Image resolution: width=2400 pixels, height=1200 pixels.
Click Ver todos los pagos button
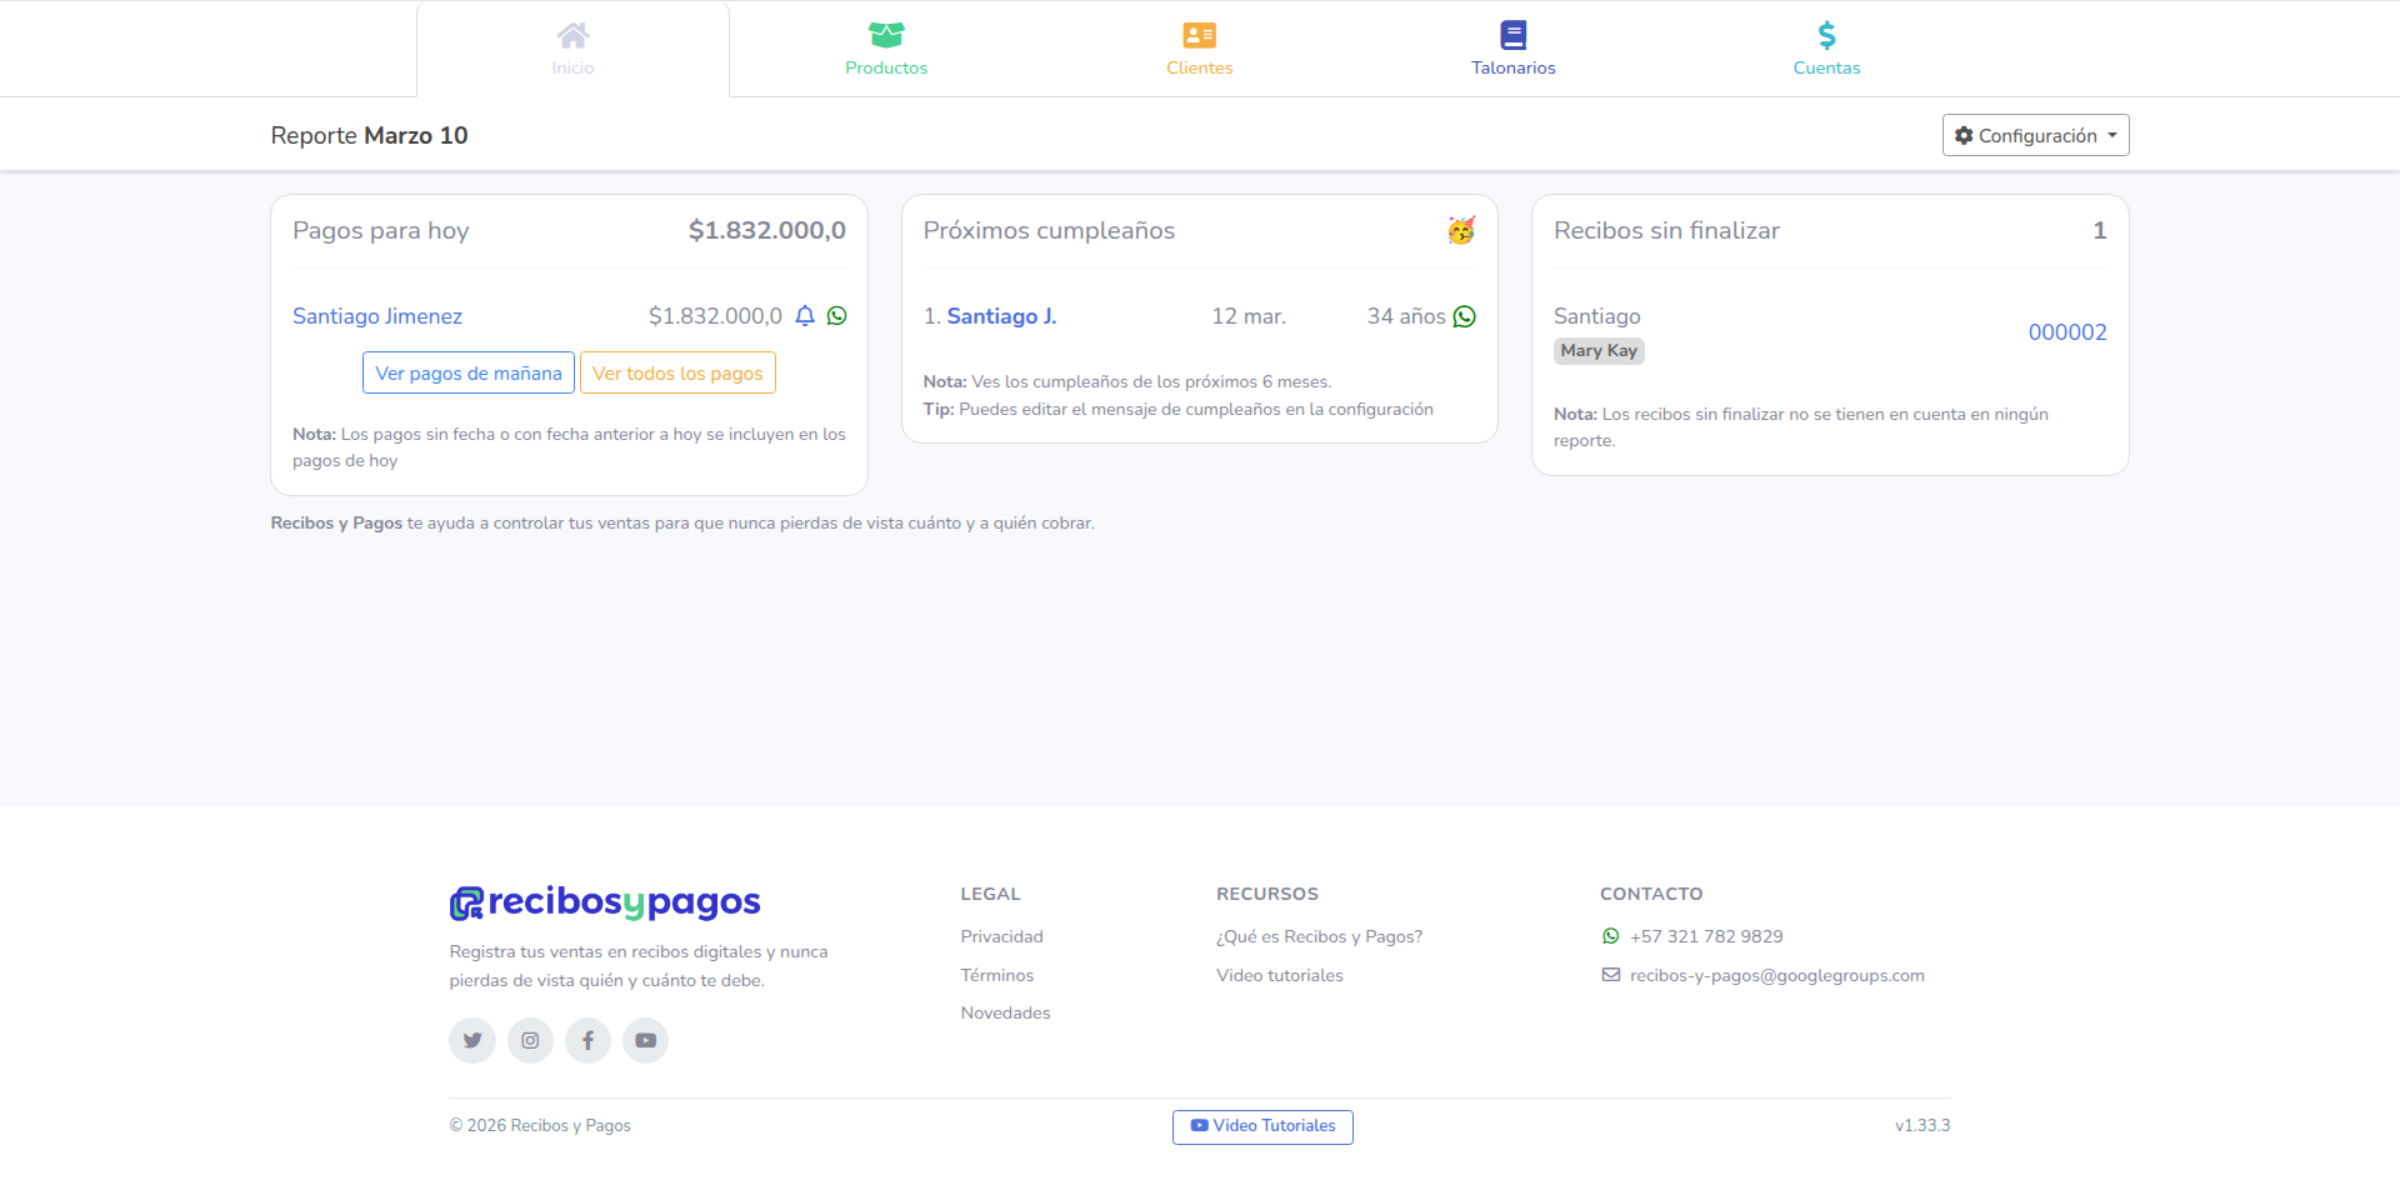(677, 373)
